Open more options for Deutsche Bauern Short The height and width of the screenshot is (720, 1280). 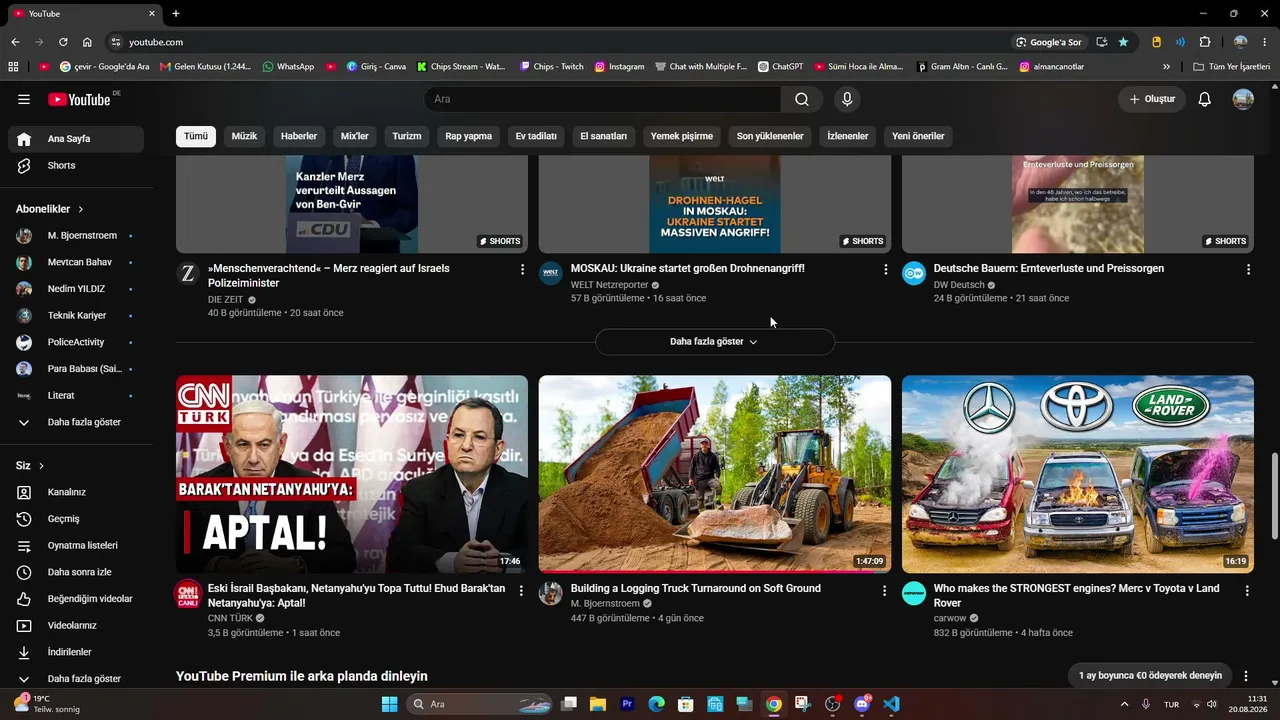(x=1248, y=269)
